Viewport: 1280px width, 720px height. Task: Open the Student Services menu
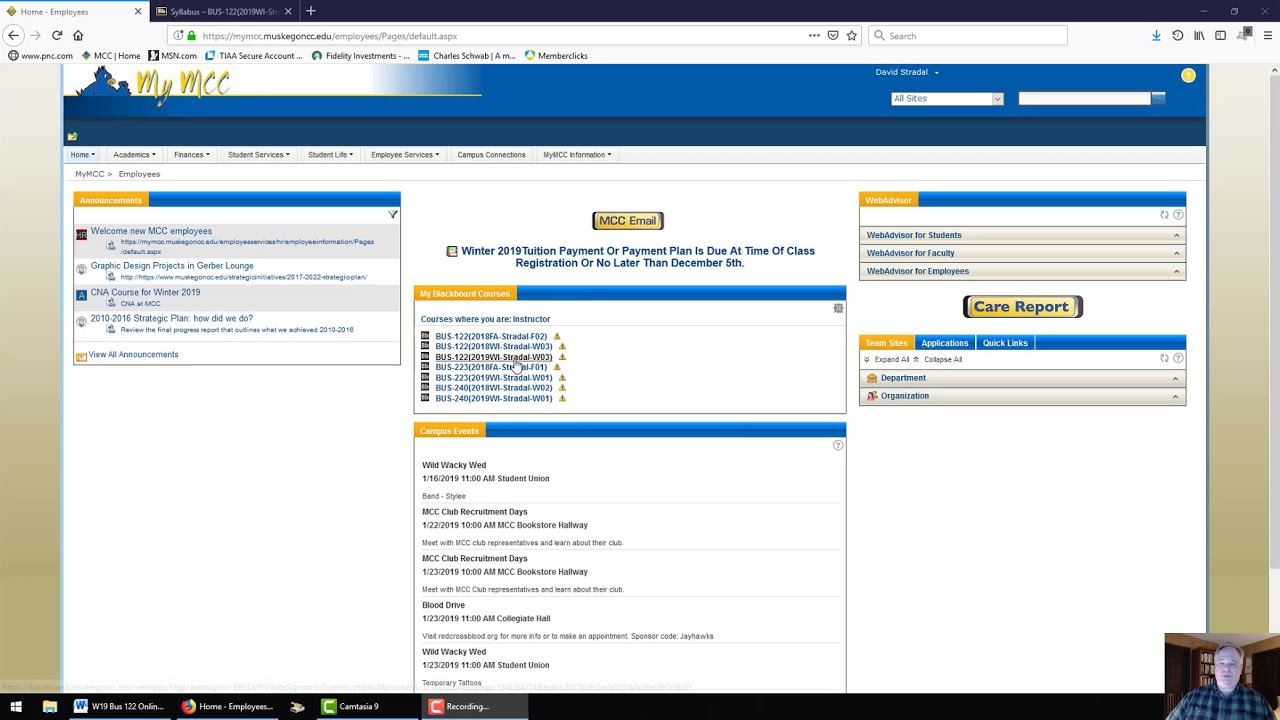click(x=259, y=155)
